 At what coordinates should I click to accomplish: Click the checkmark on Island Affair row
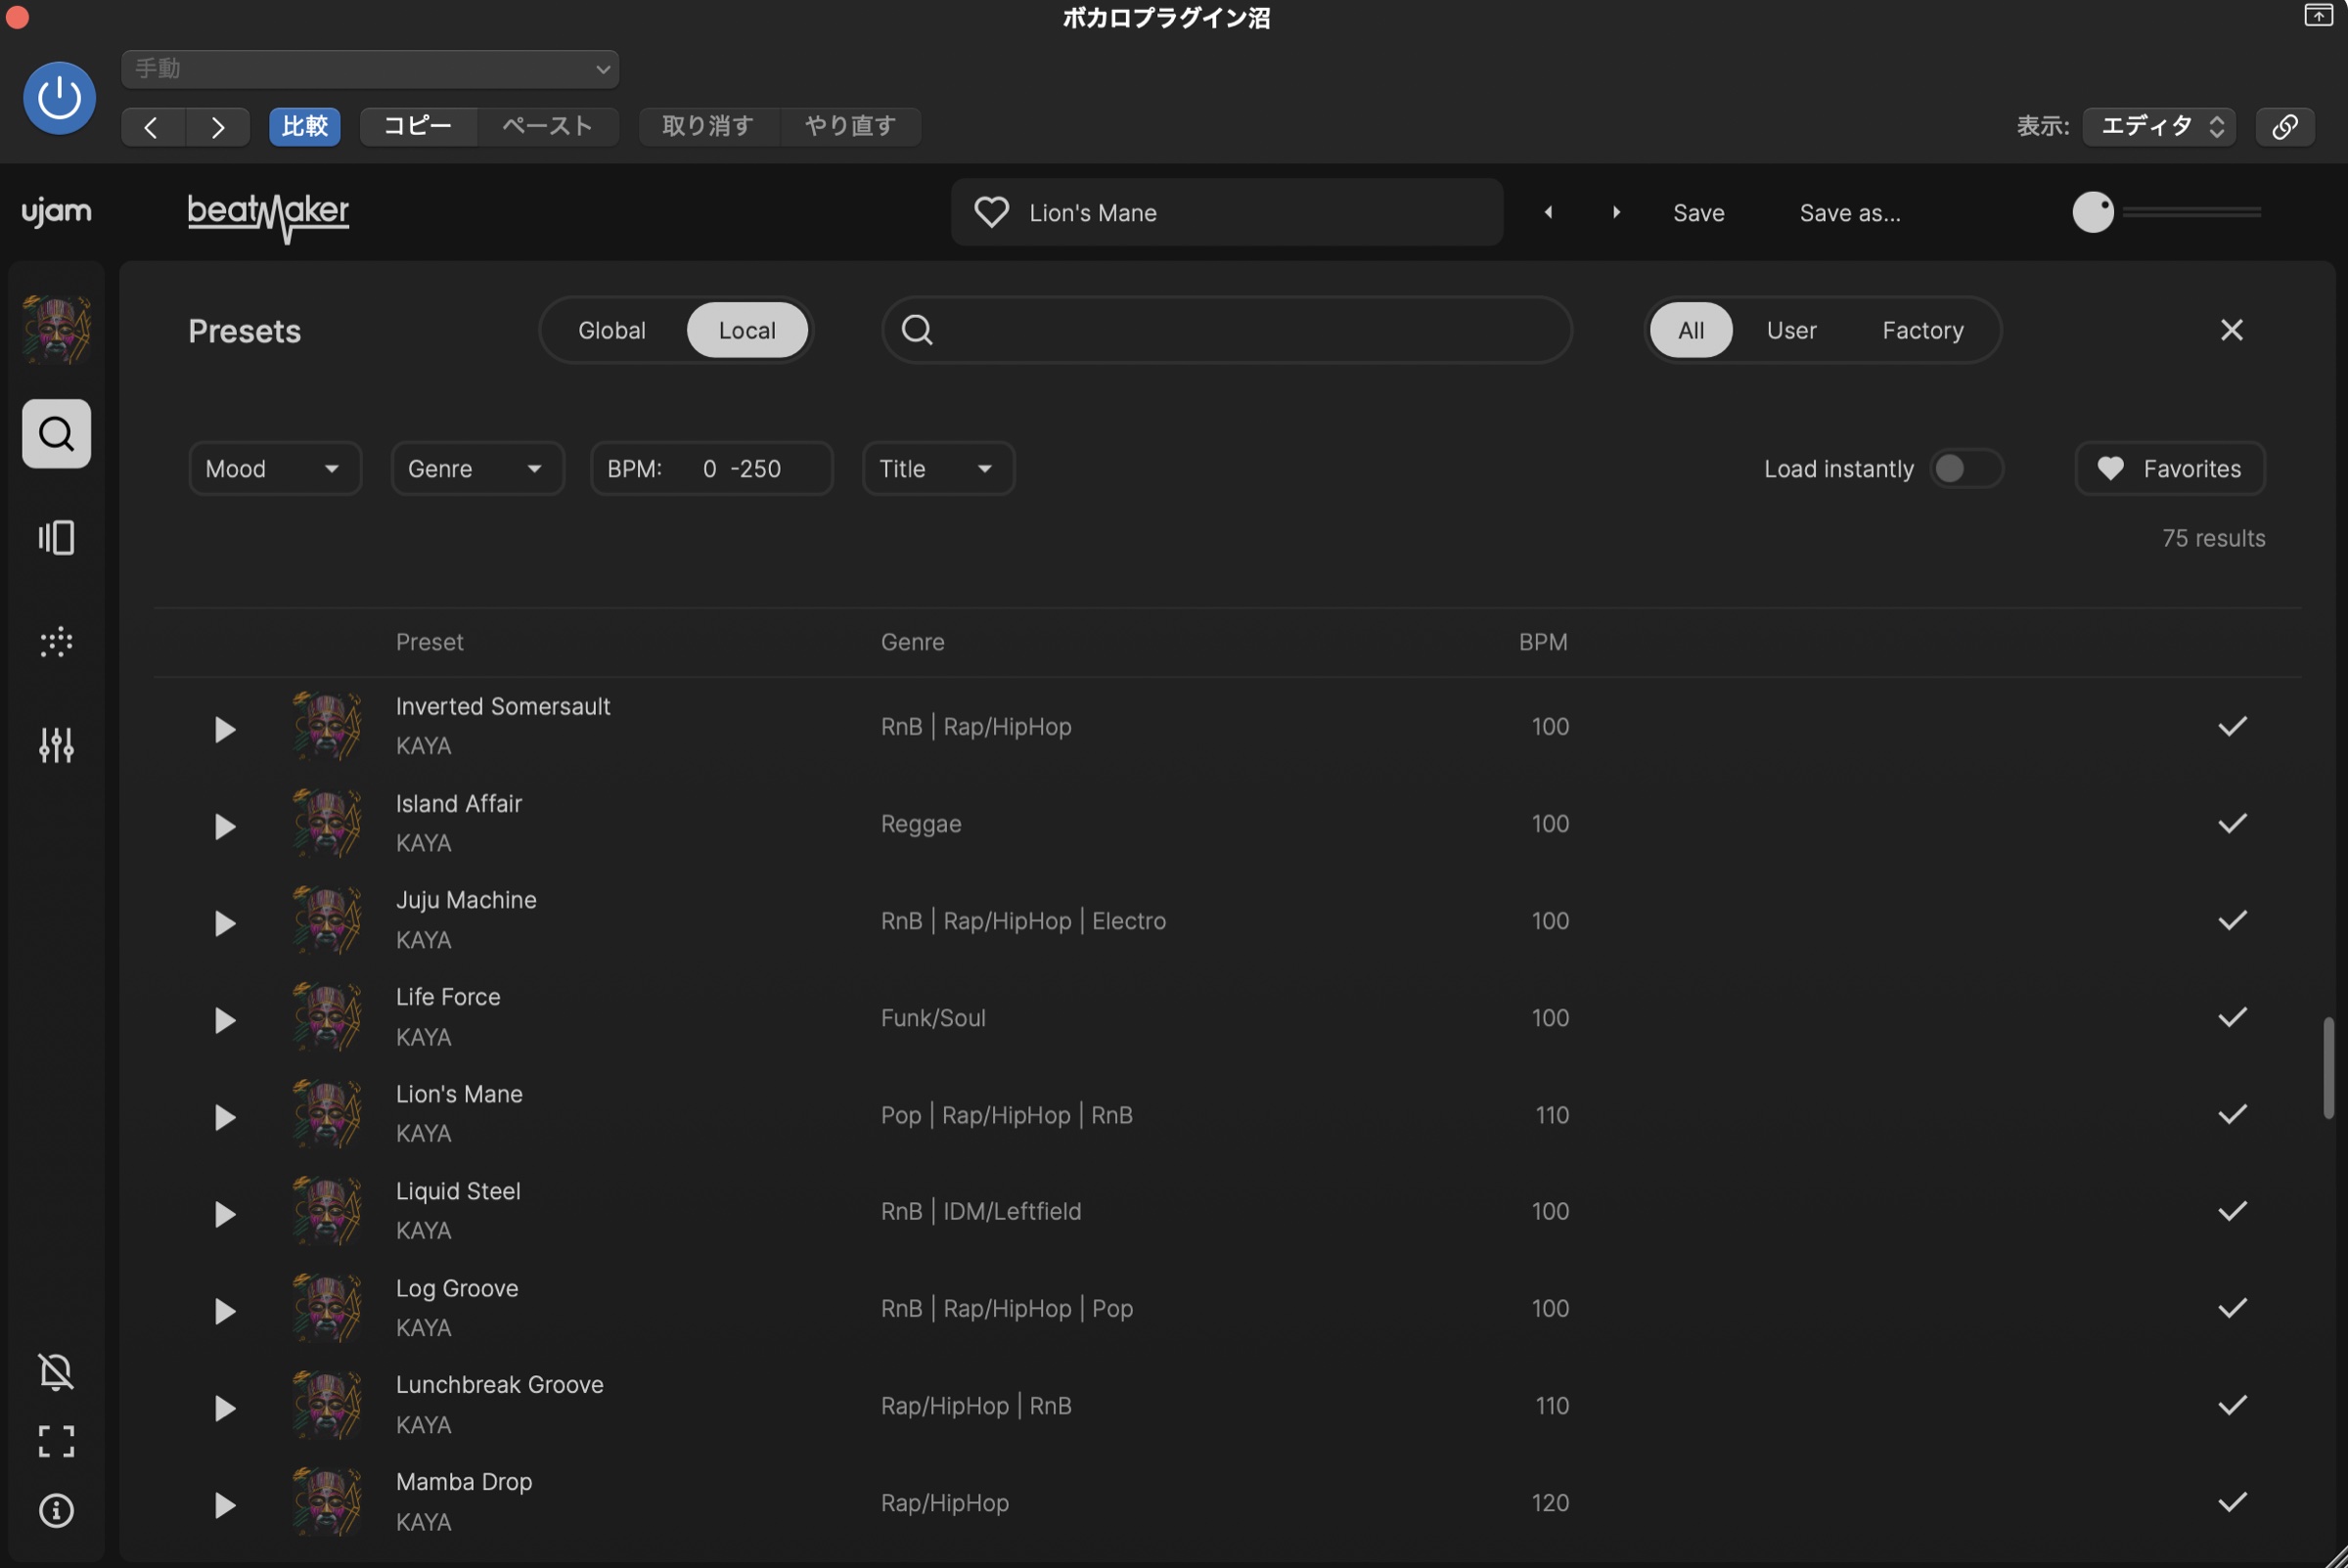[x=2233, y=823]
